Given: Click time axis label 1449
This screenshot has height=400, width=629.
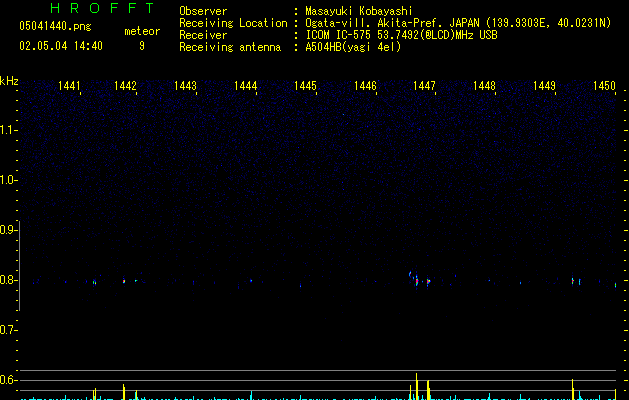Looking at the screenshot, I should tap(544, 86).
